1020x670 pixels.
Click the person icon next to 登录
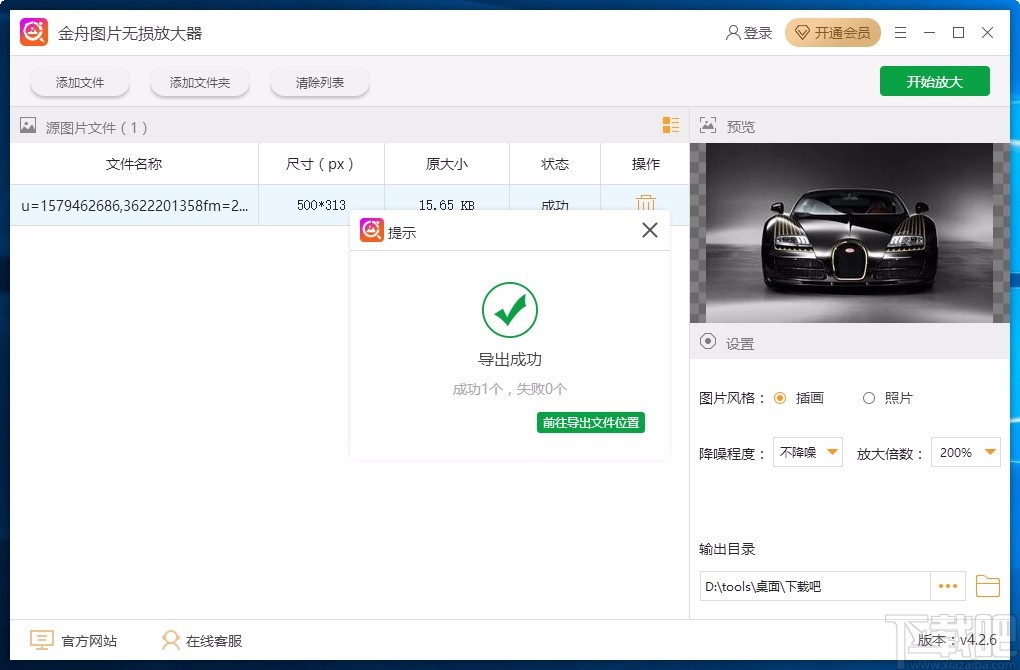(732, 32)
